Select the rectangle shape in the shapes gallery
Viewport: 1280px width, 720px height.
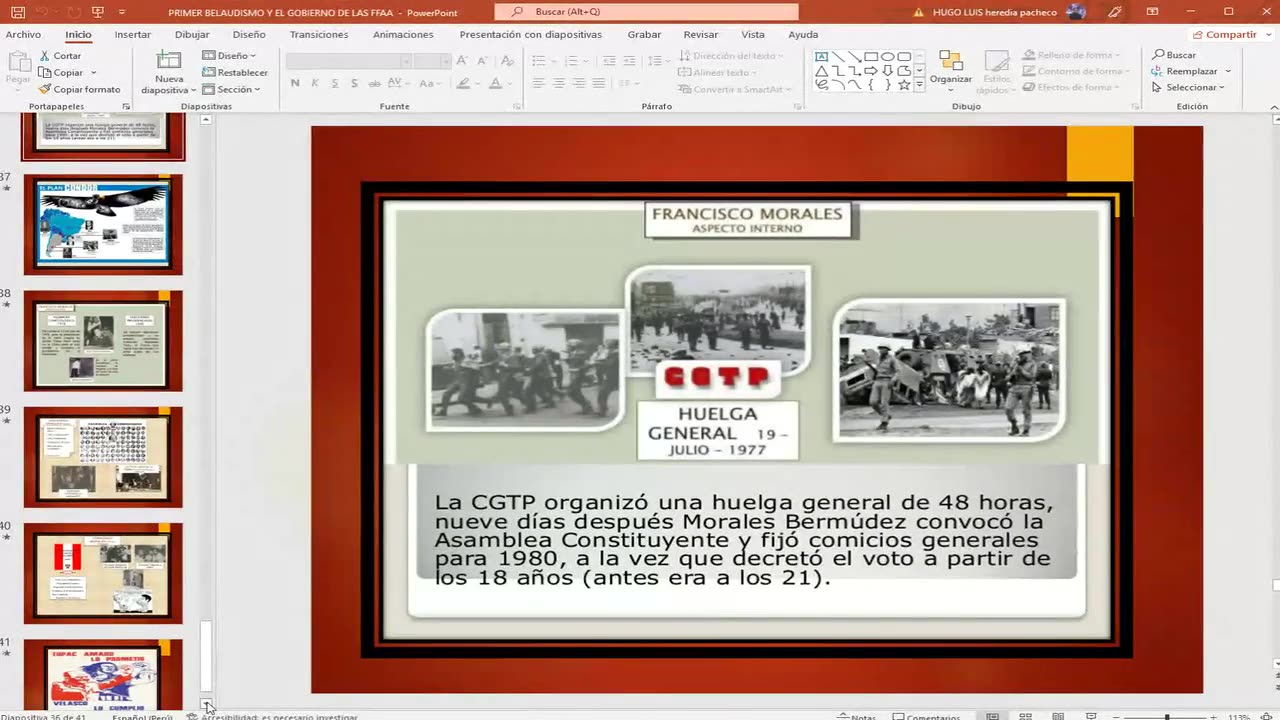coord(871,57)
